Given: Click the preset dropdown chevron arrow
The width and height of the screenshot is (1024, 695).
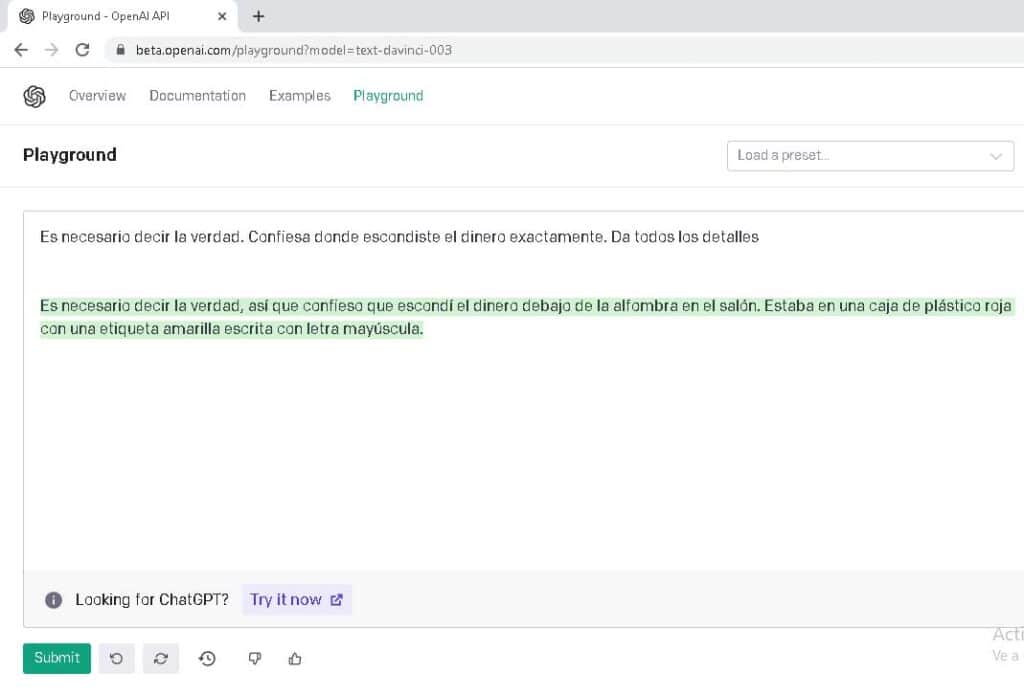Looking at the screenshot, I should 996,156.
